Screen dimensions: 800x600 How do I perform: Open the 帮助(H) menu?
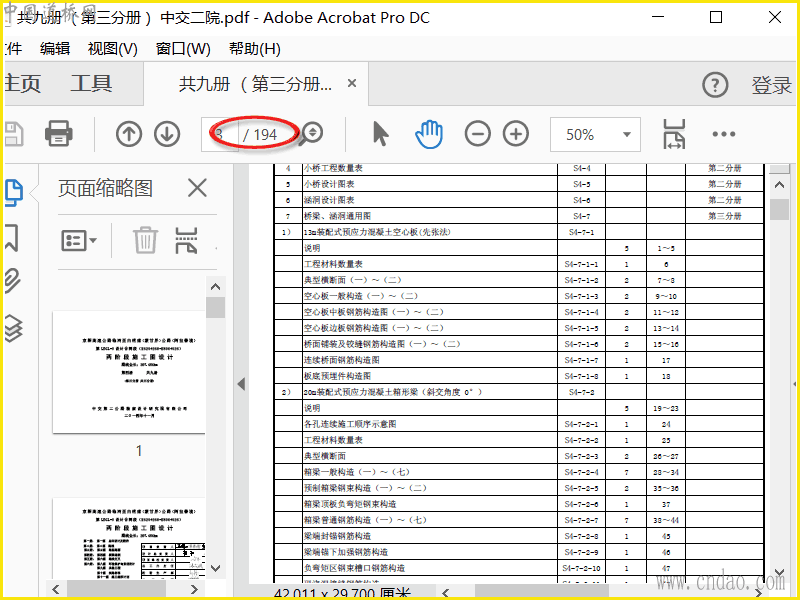click(255, 49)
